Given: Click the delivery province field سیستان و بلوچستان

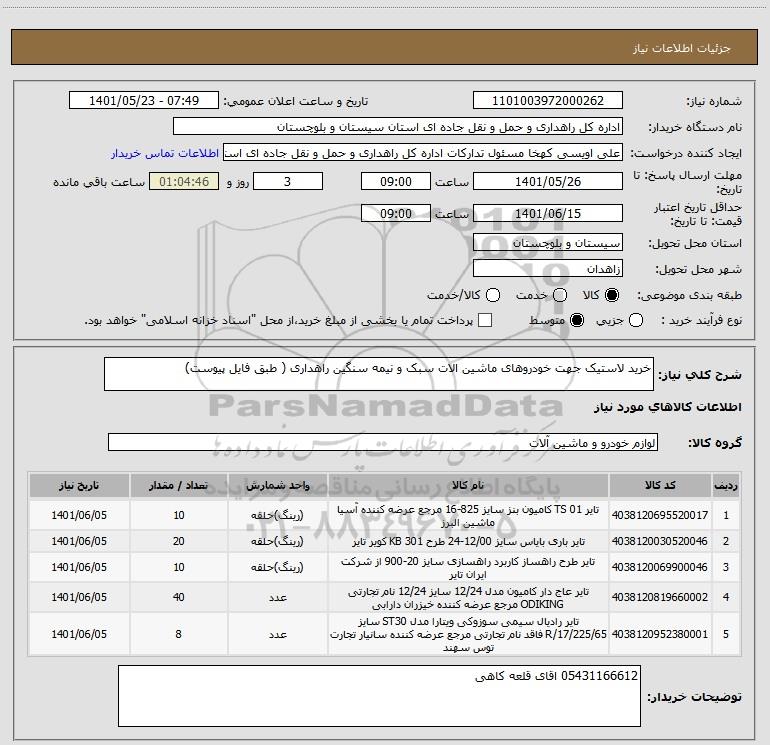Looking at the screenshot, I should pos(548,243).
